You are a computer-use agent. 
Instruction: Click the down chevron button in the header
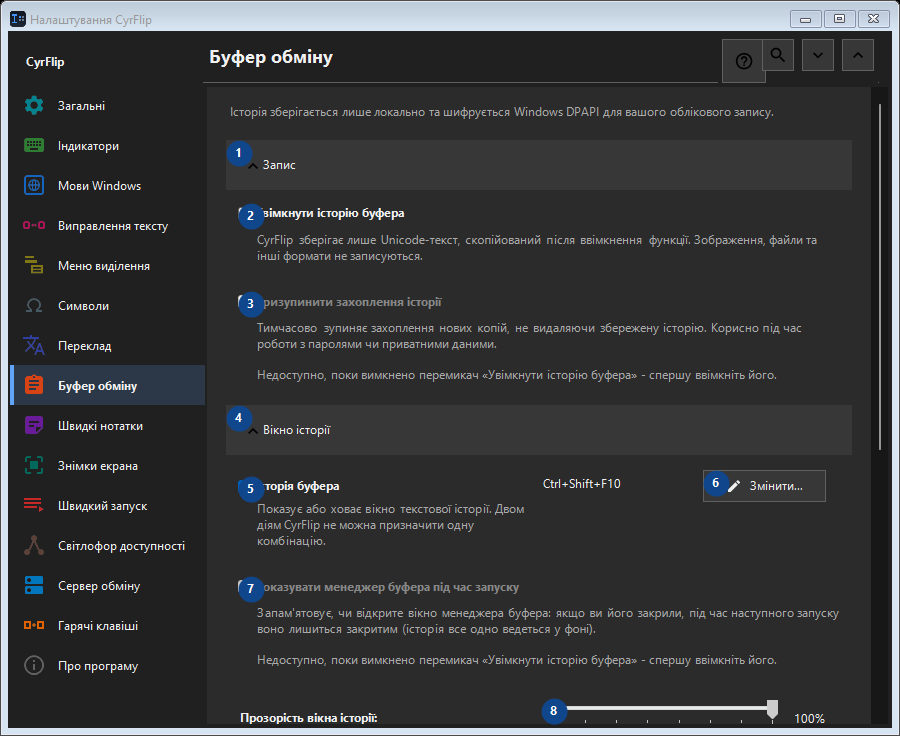(818, 55)
